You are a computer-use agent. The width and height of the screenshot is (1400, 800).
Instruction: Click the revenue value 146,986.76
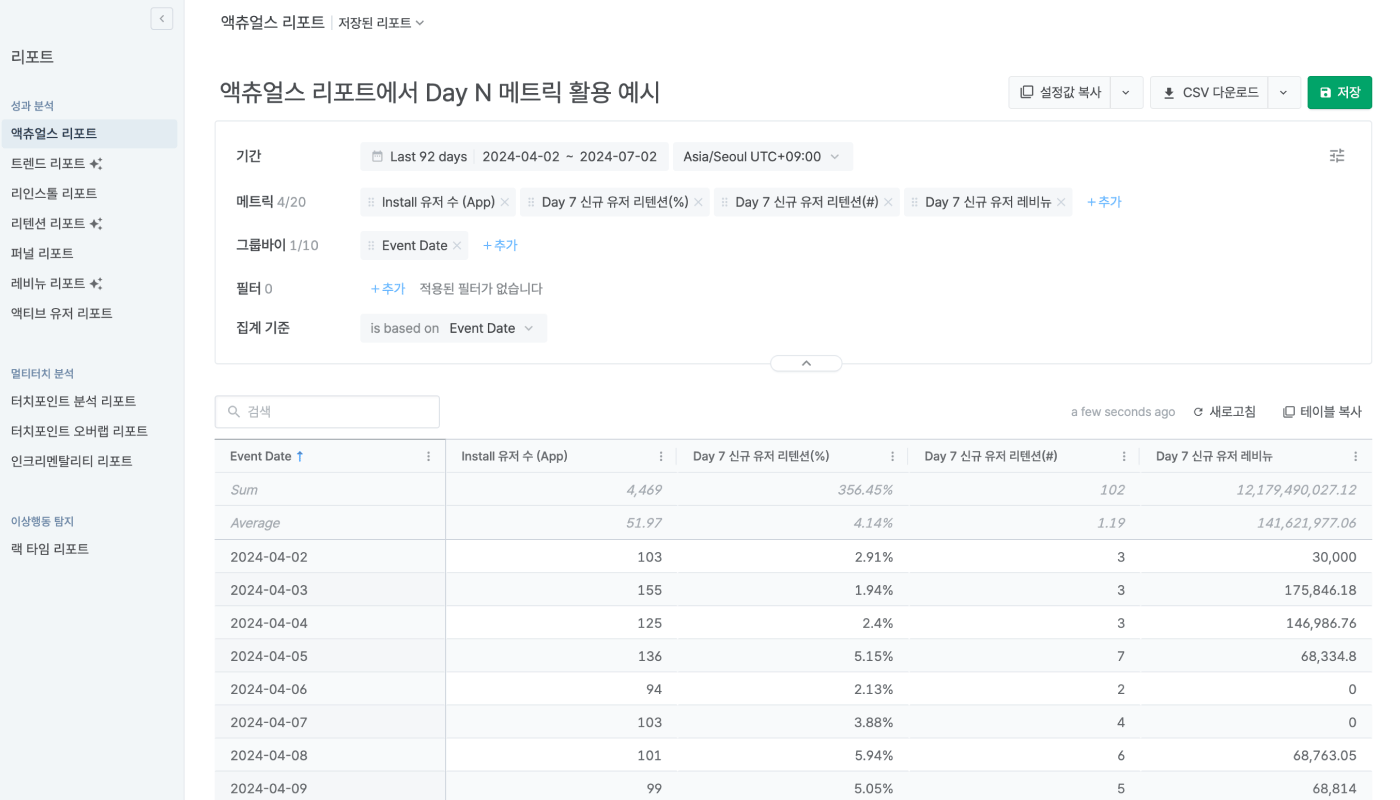point(1320,623)
